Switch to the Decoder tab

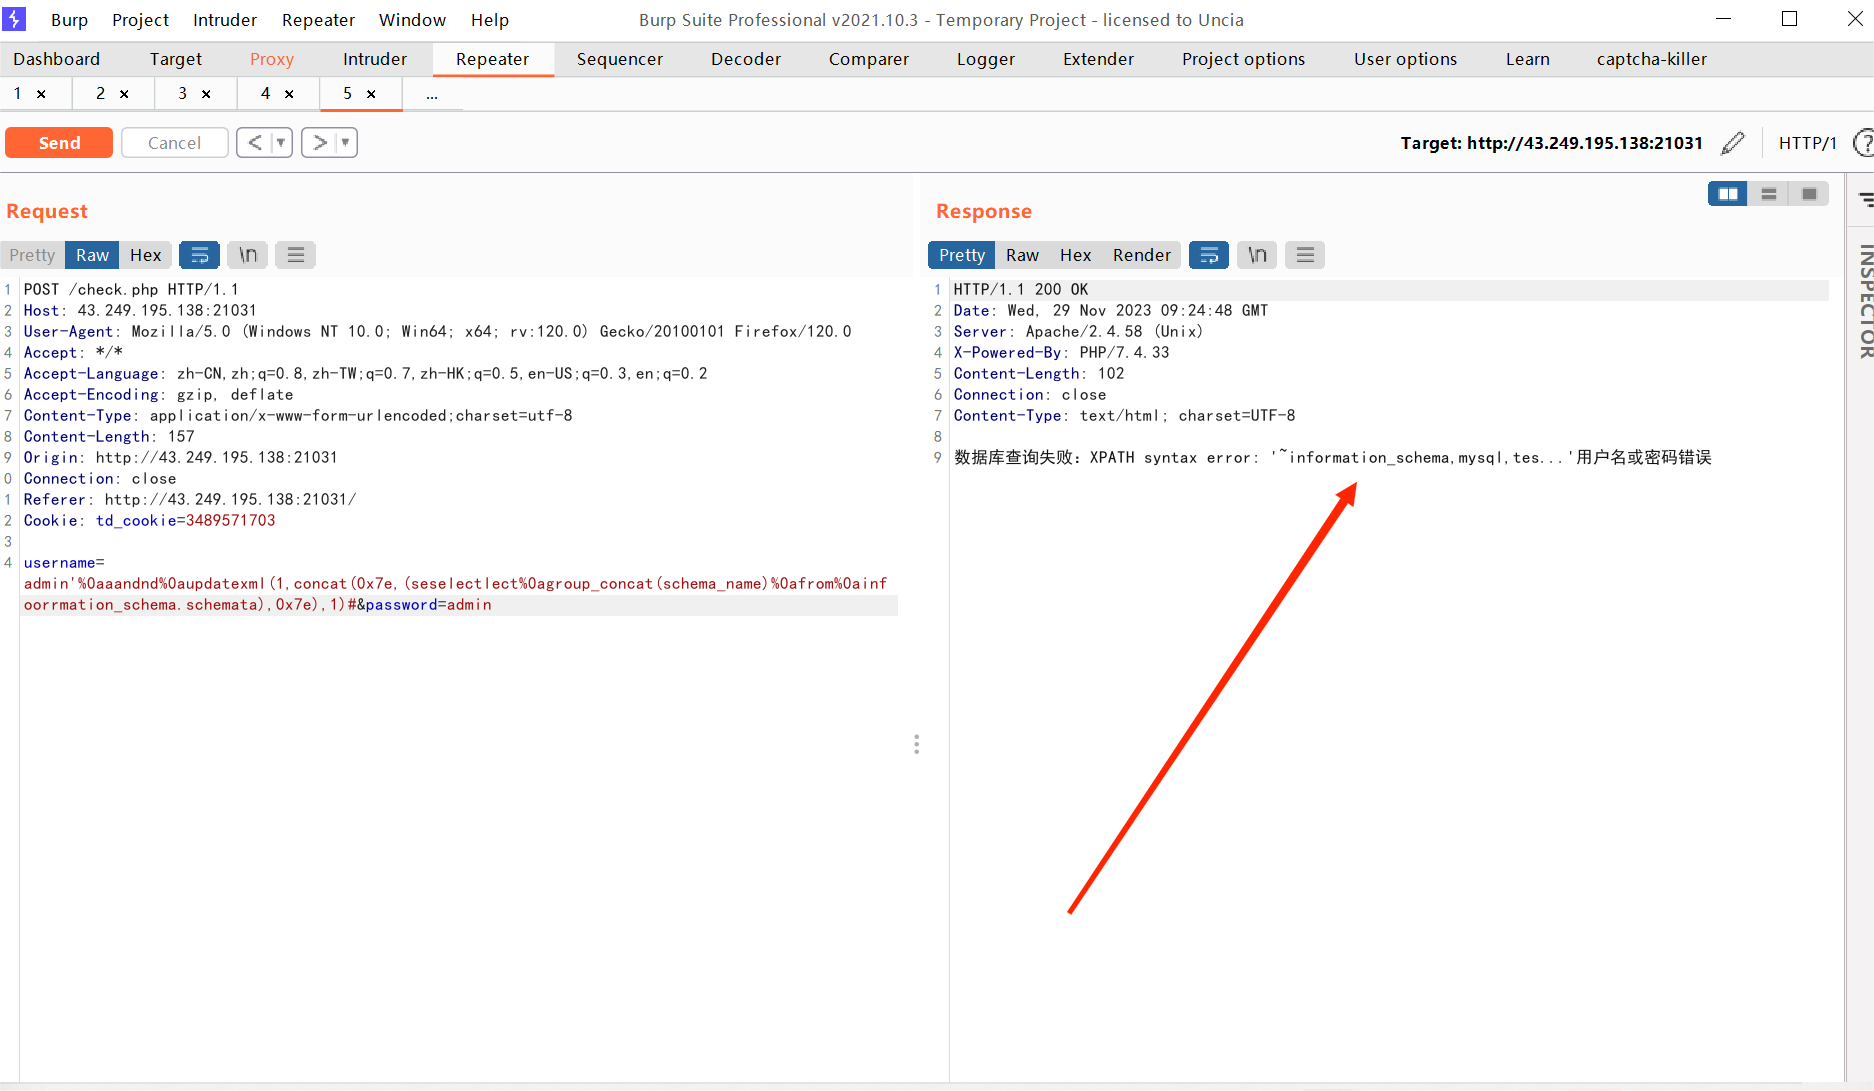tap(746, 59)
